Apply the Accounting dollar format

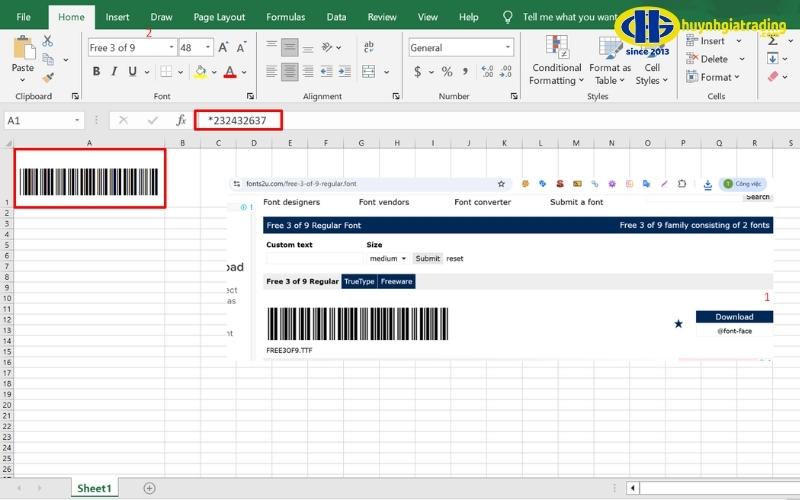(x=417, y=71)
